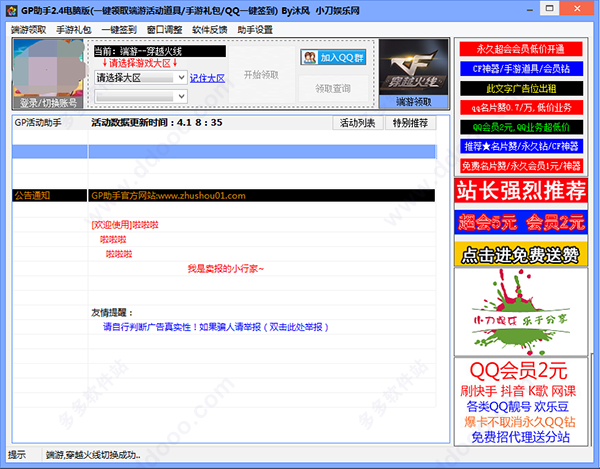This screenshot has width=600, height=469.
Task: Maximize the GP助手 window
Action: coord(549,8)
